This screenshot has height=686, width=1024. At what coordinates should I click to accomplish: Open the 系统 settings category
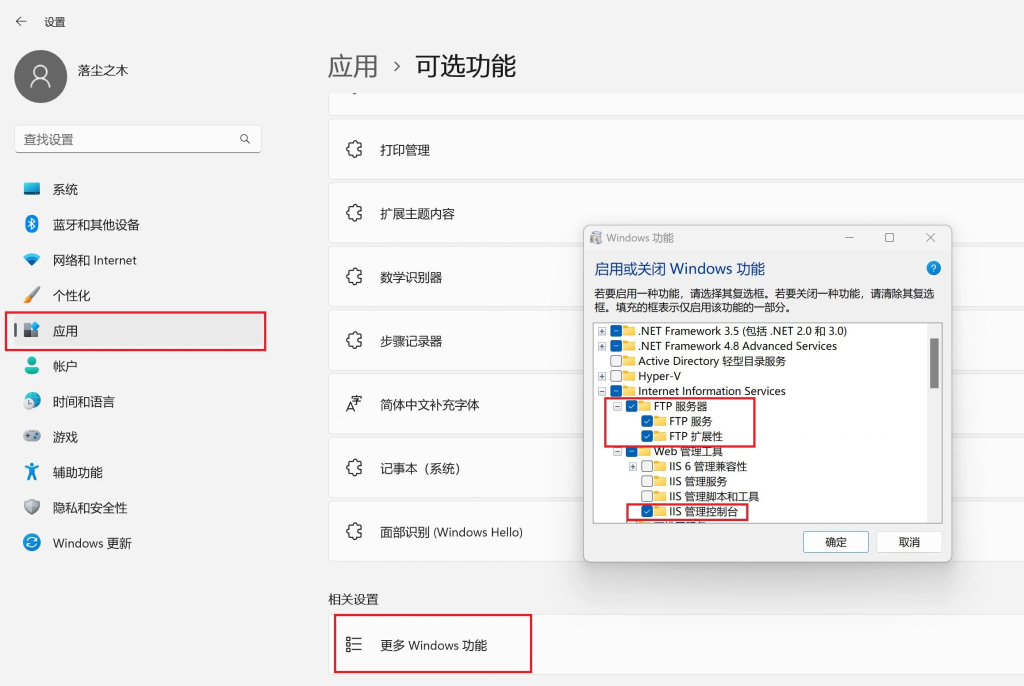click(138, 189)
